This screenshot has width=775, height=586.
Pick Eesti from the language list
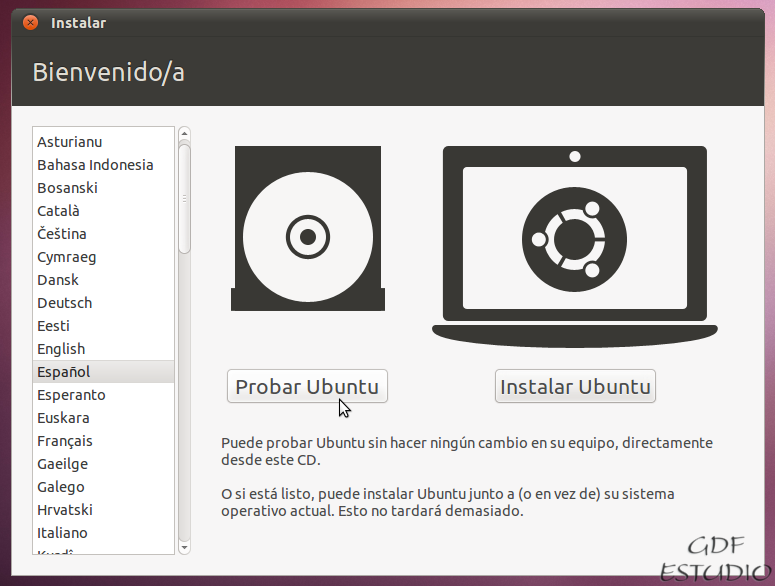[103, 326]
